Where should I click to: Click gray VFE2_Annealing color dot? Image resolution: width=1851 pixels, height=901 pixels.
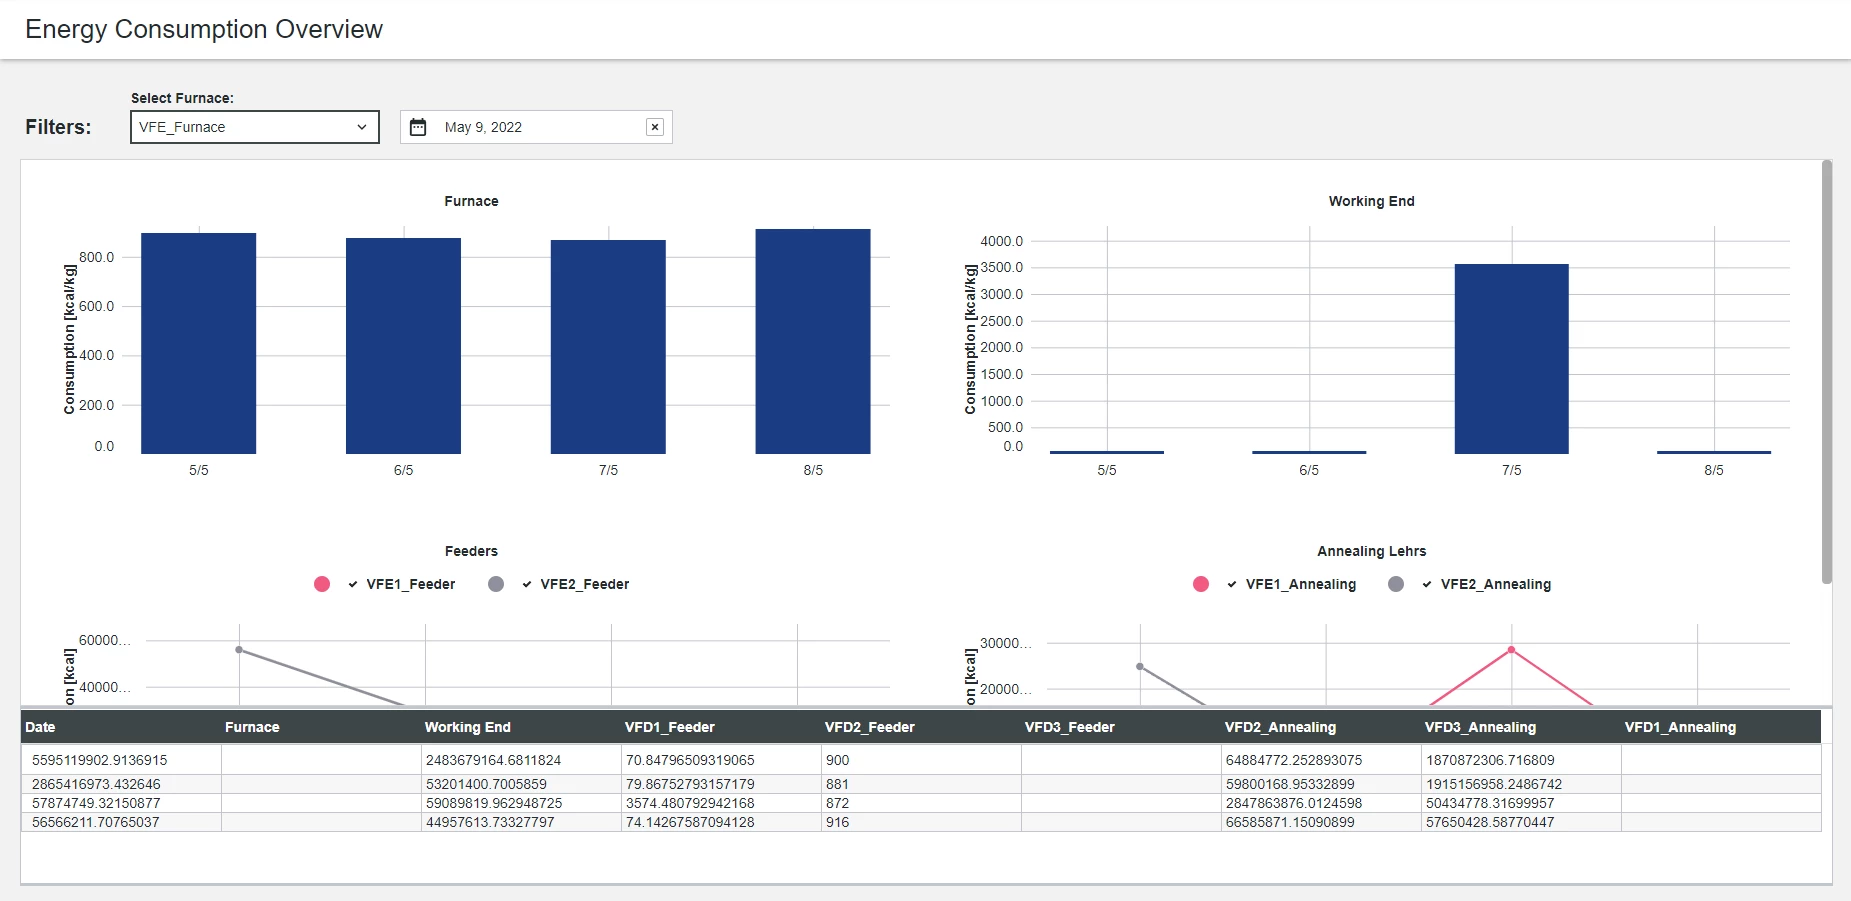point(1396,584)
